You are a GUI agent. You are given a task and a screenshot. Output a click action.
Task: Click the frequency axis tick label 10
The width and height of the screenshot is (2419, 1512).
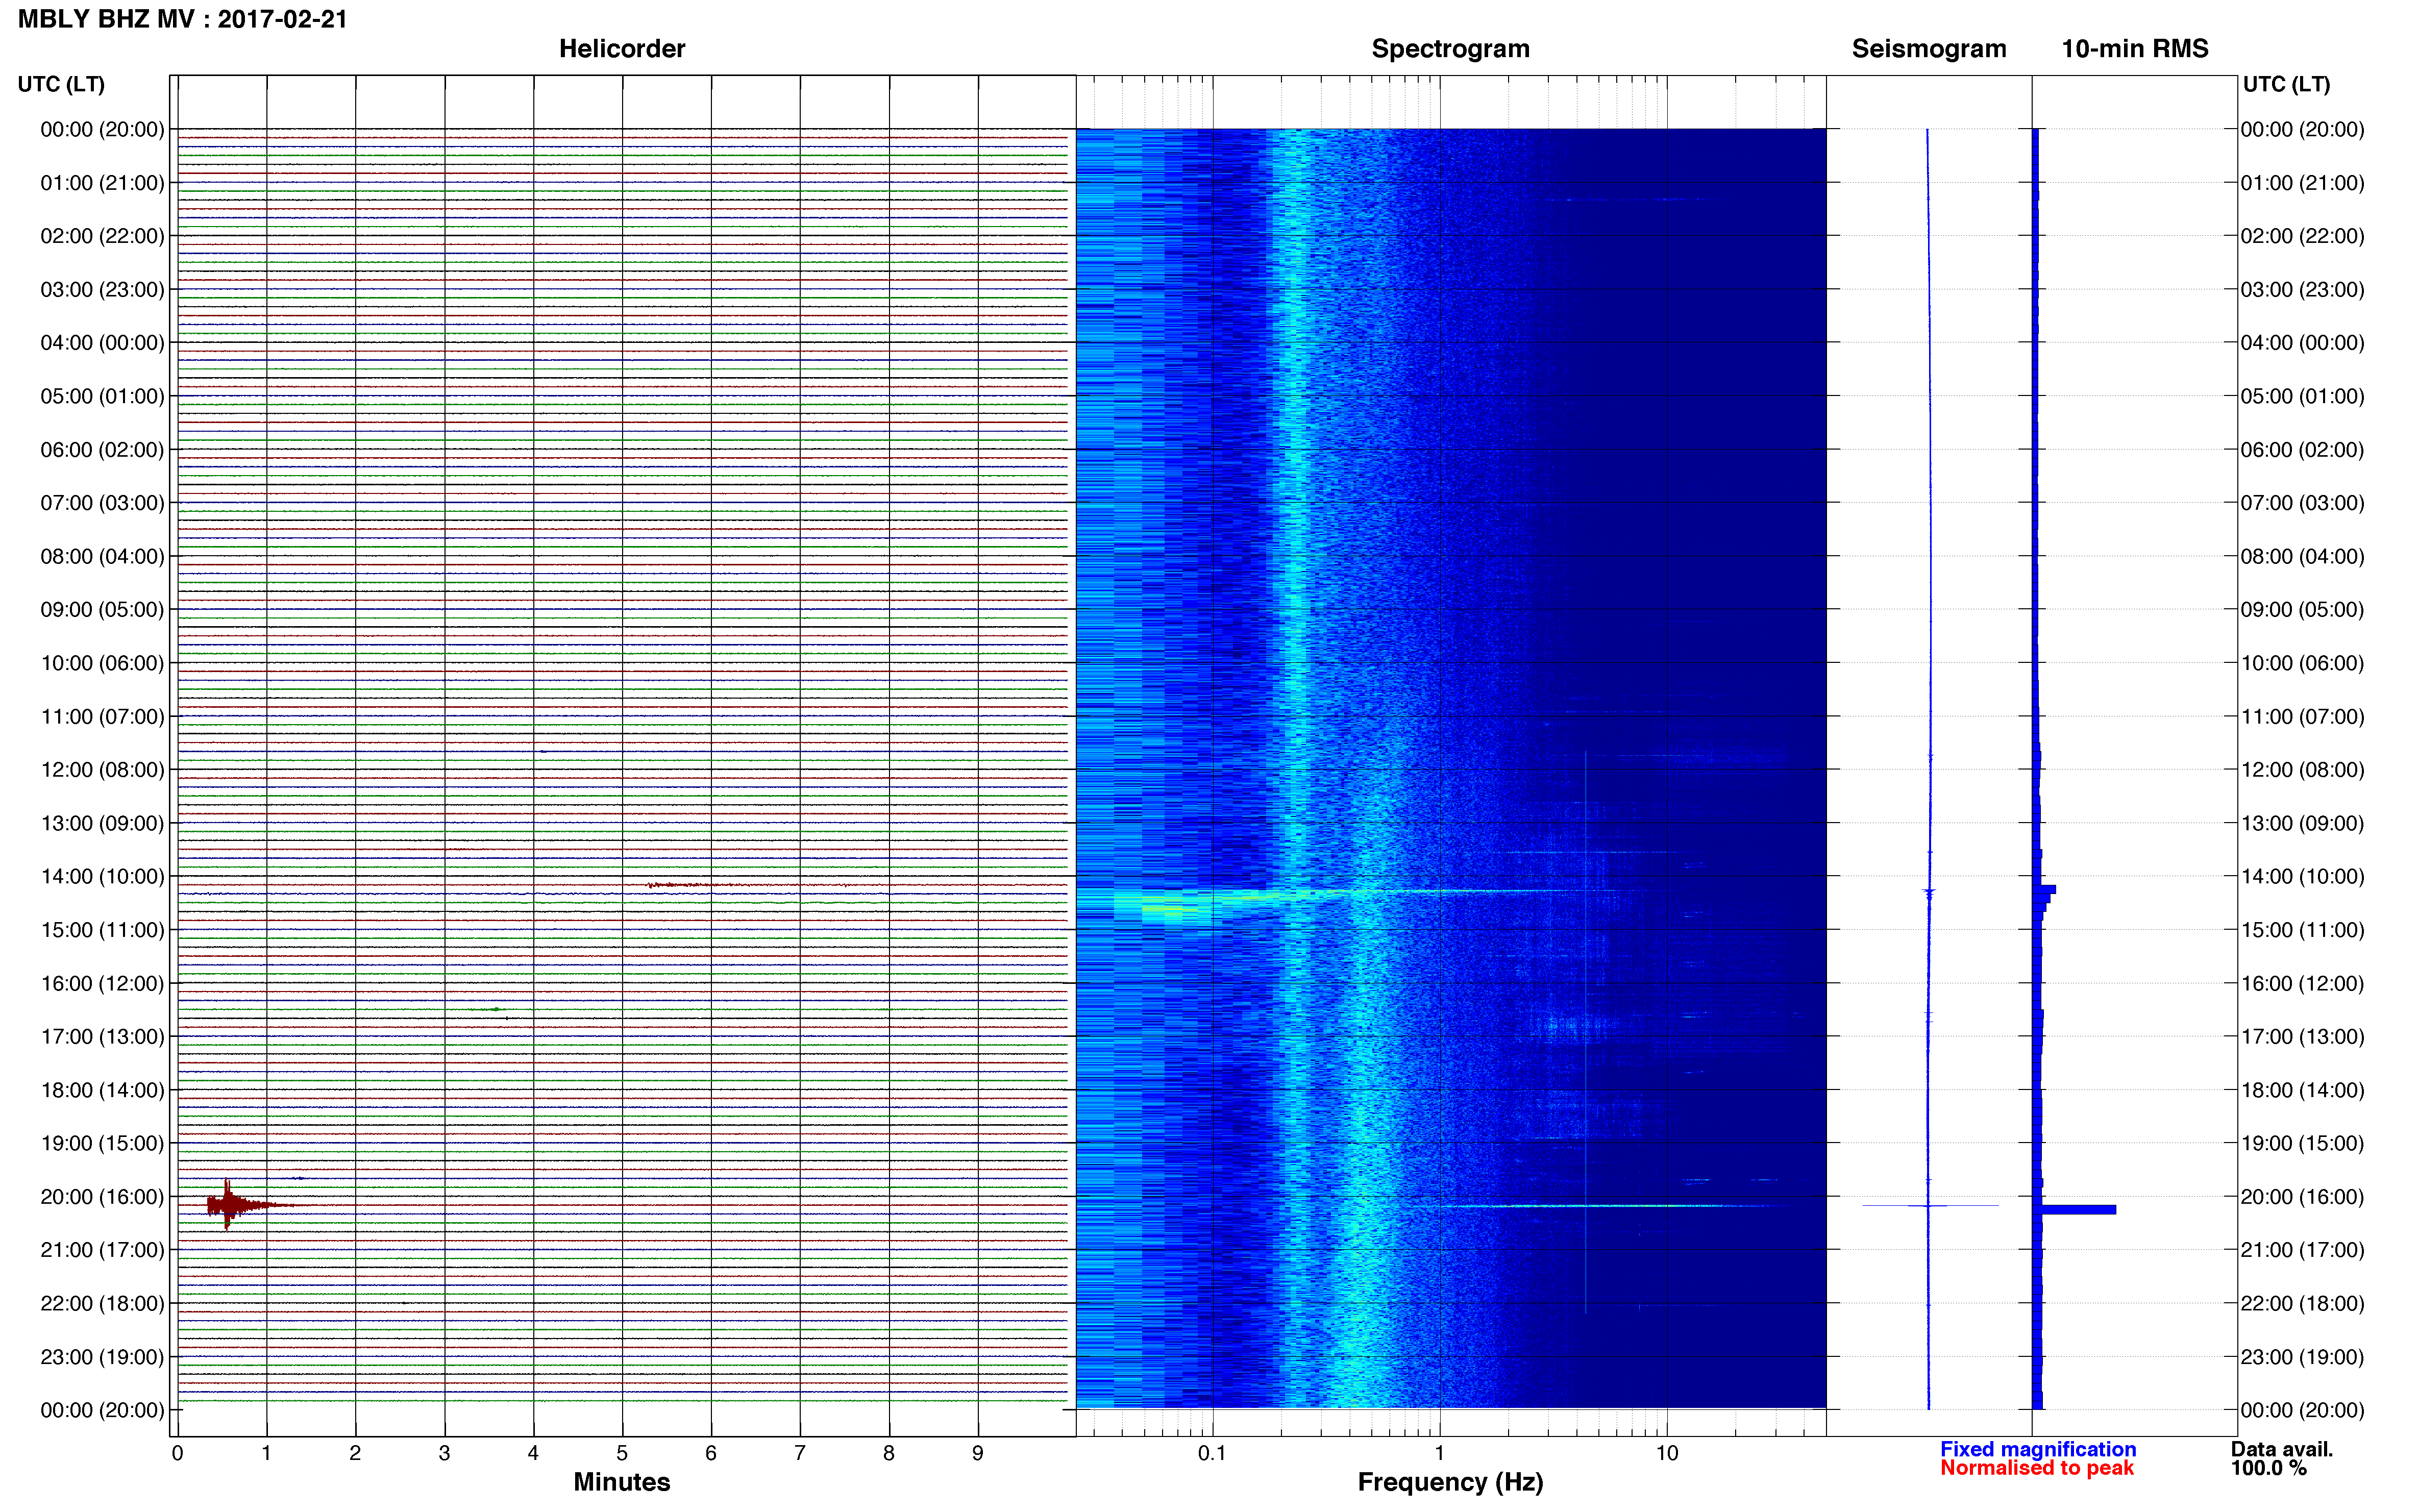point(1667,1453)
